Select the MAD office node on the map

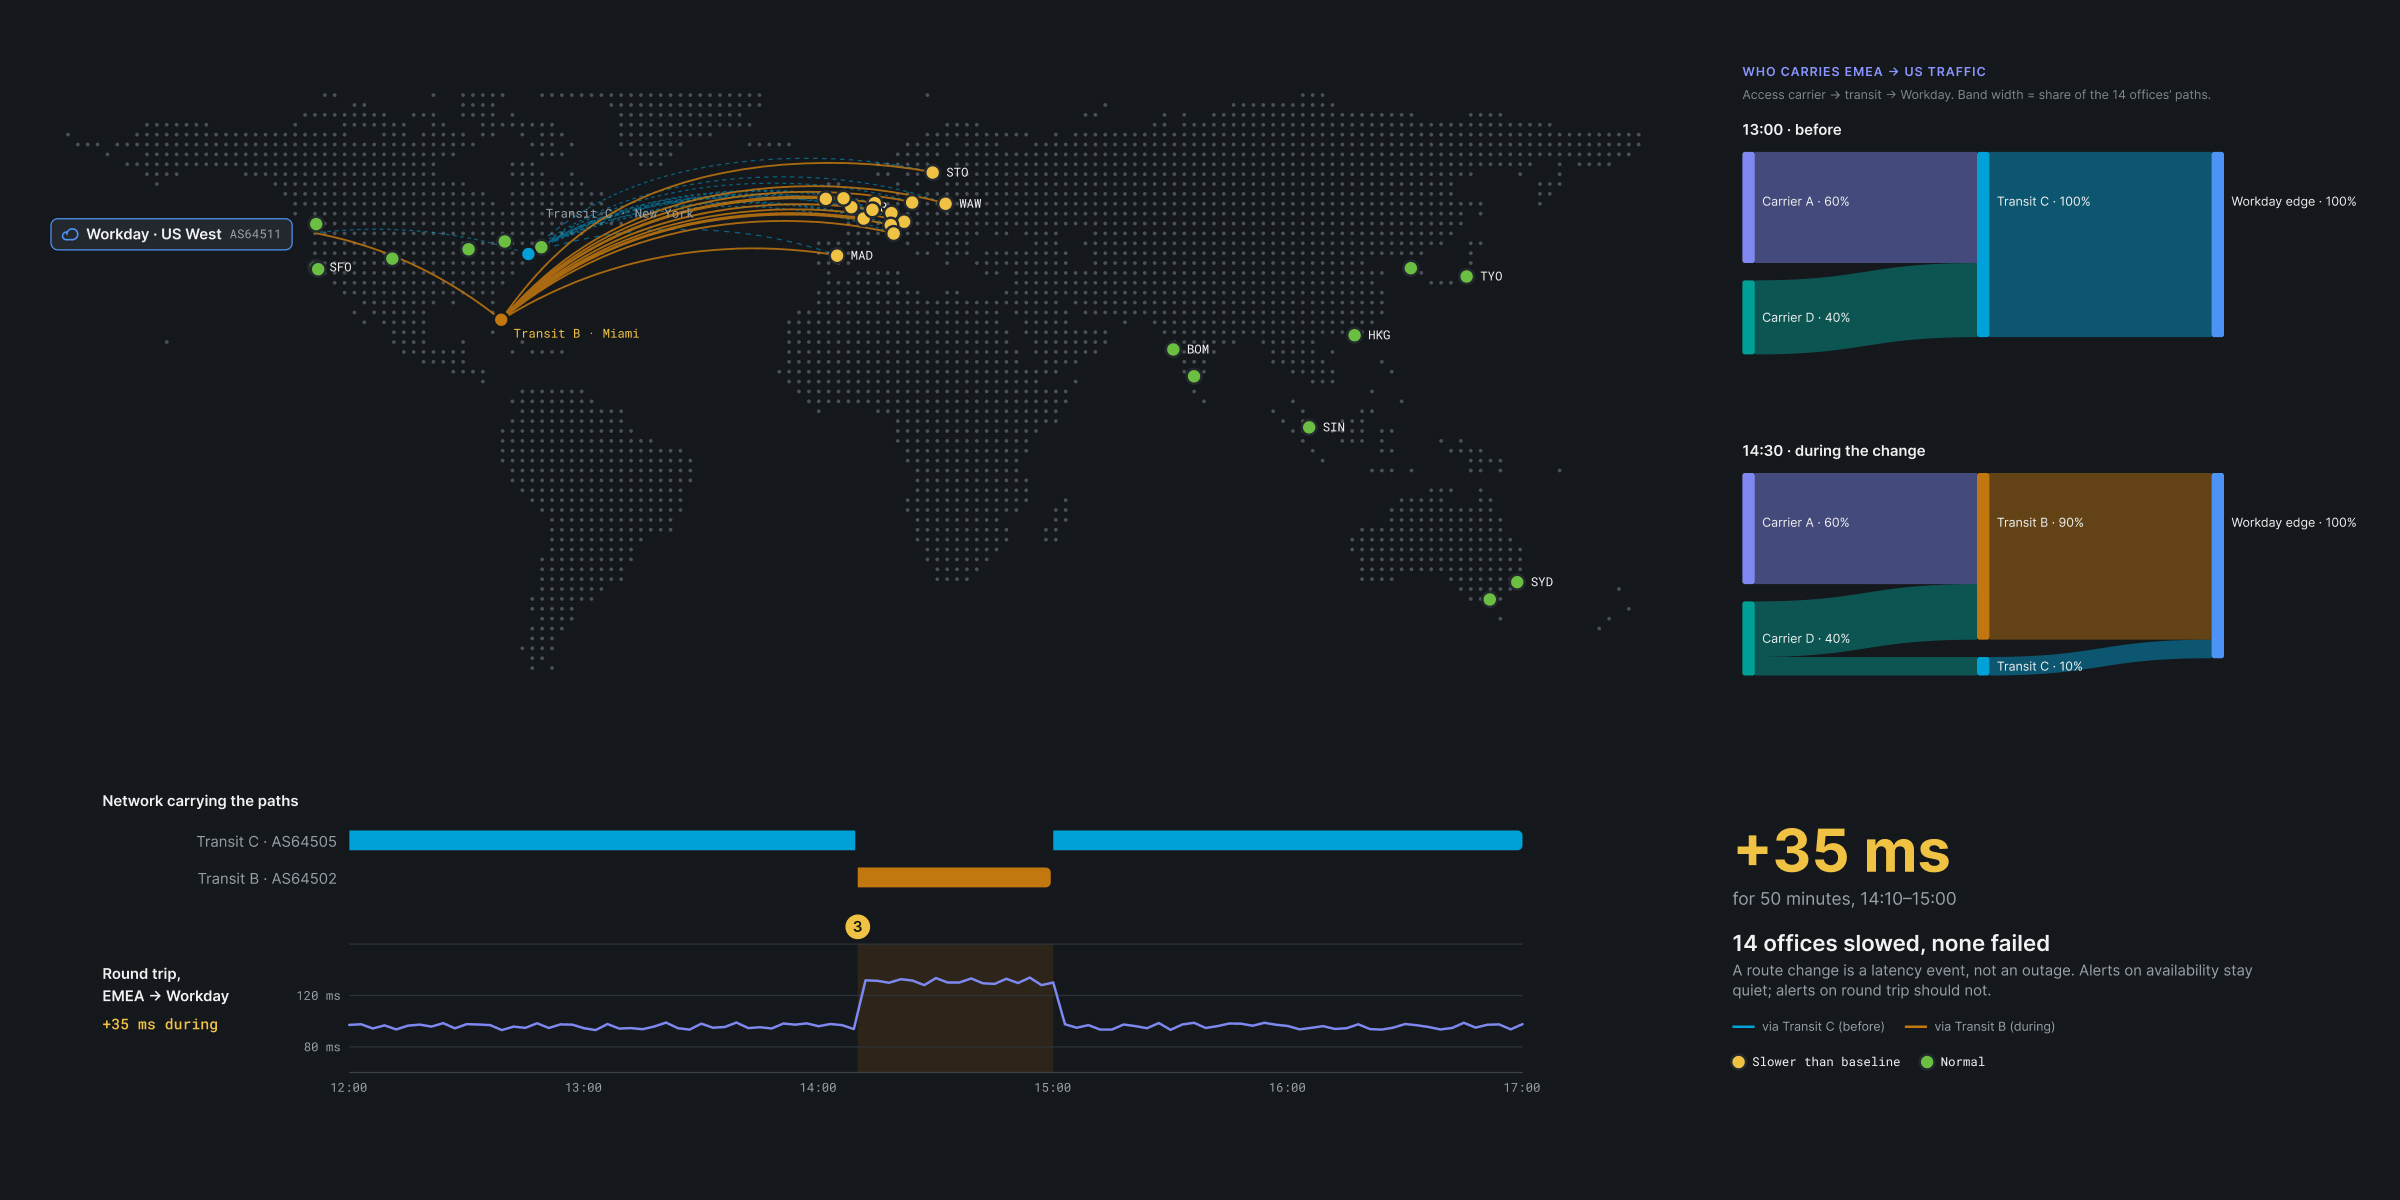(837, 256)
